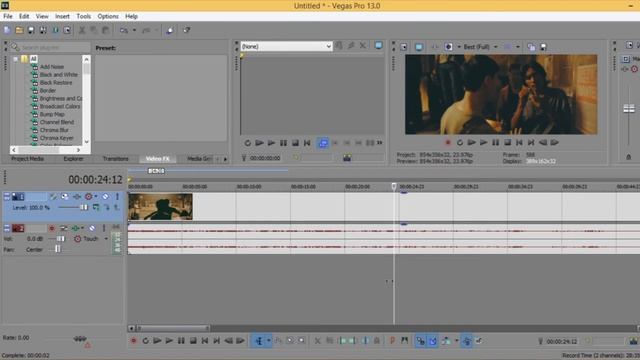Click the Copy icon in main toolbar

pos(94,30)
